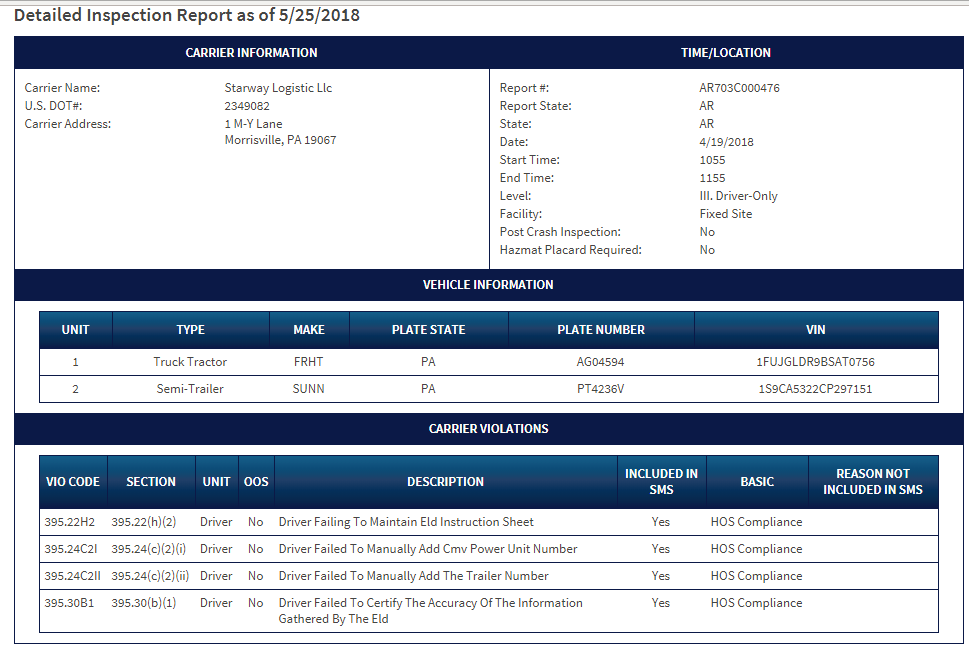The height and width of the screenshot is (653, 969).
Task: Click the CARRIER VIOLATIONS section header
Action: tap(488, 429)
